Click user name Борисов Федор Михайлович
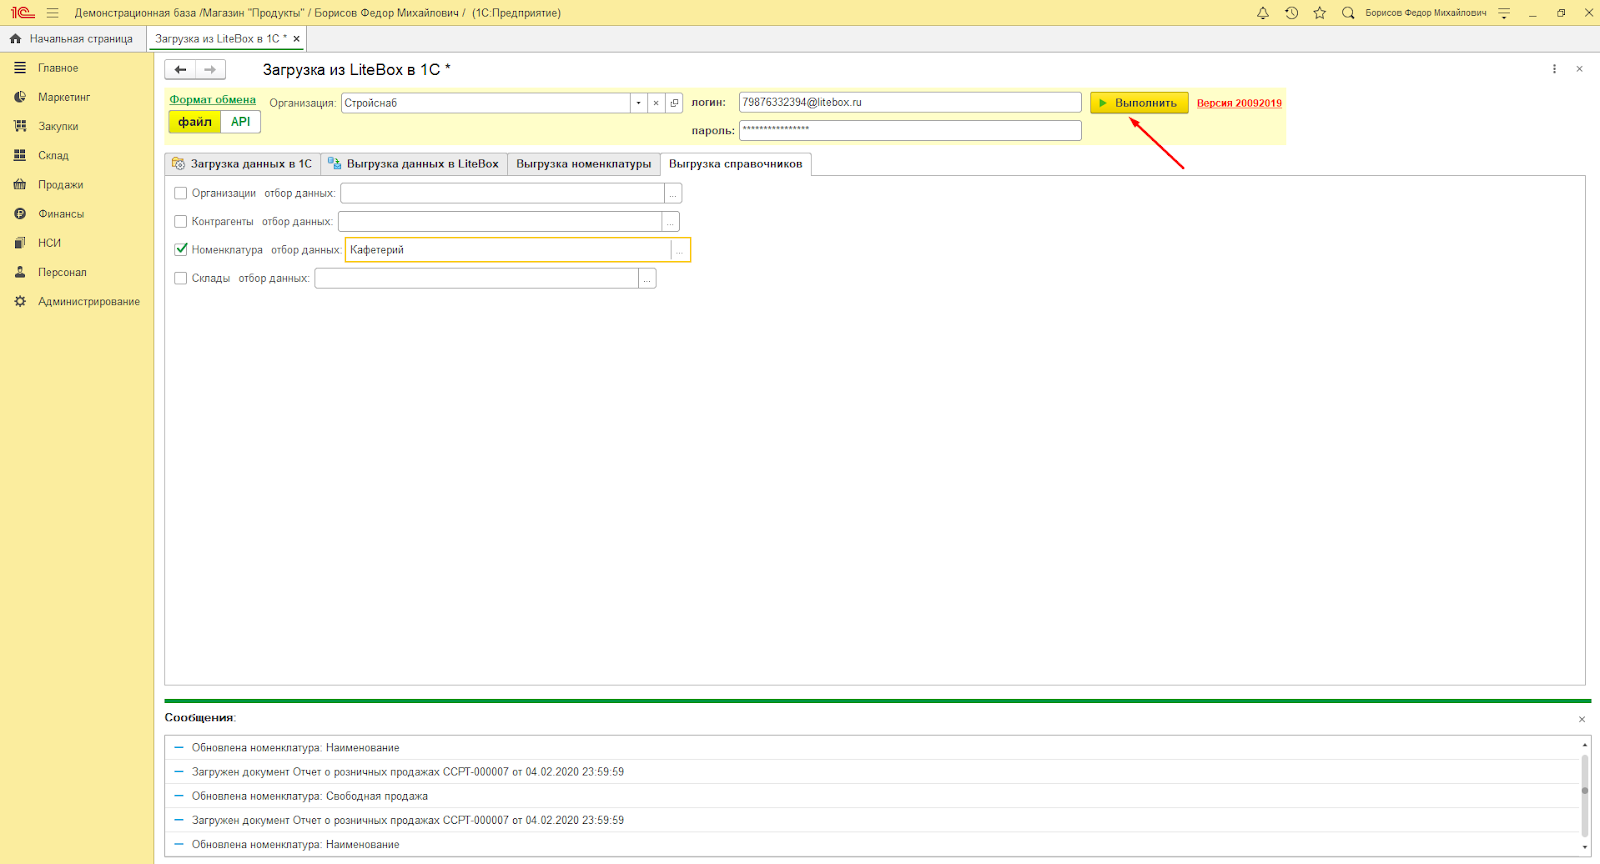 [x=1425, y=13]
